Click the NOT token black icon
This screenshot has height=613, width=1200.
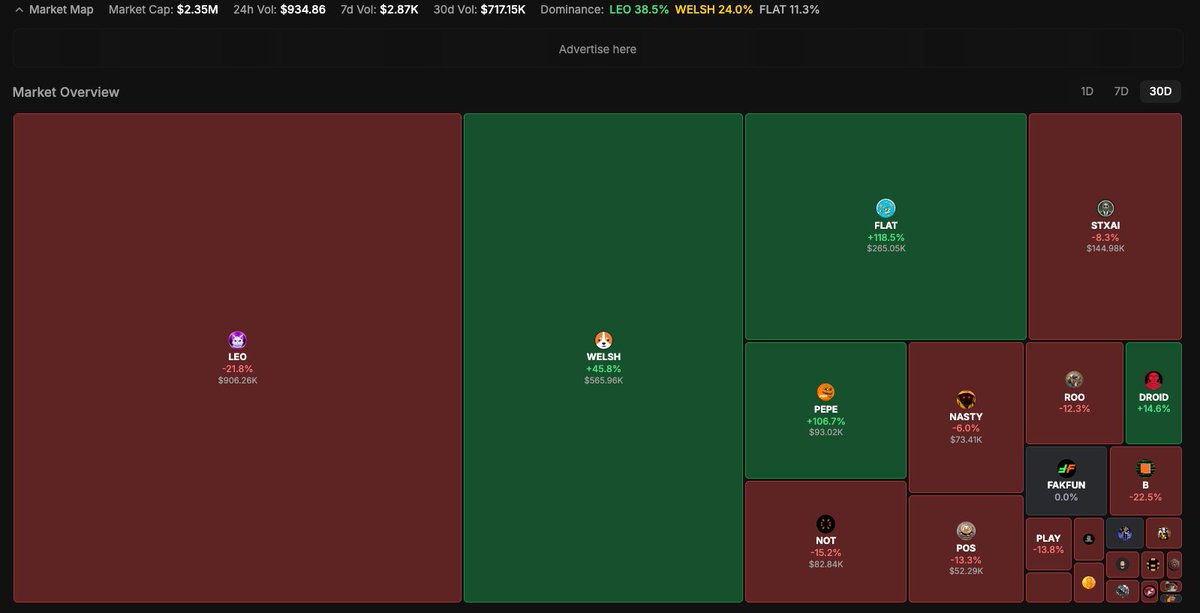click(825, 523)
